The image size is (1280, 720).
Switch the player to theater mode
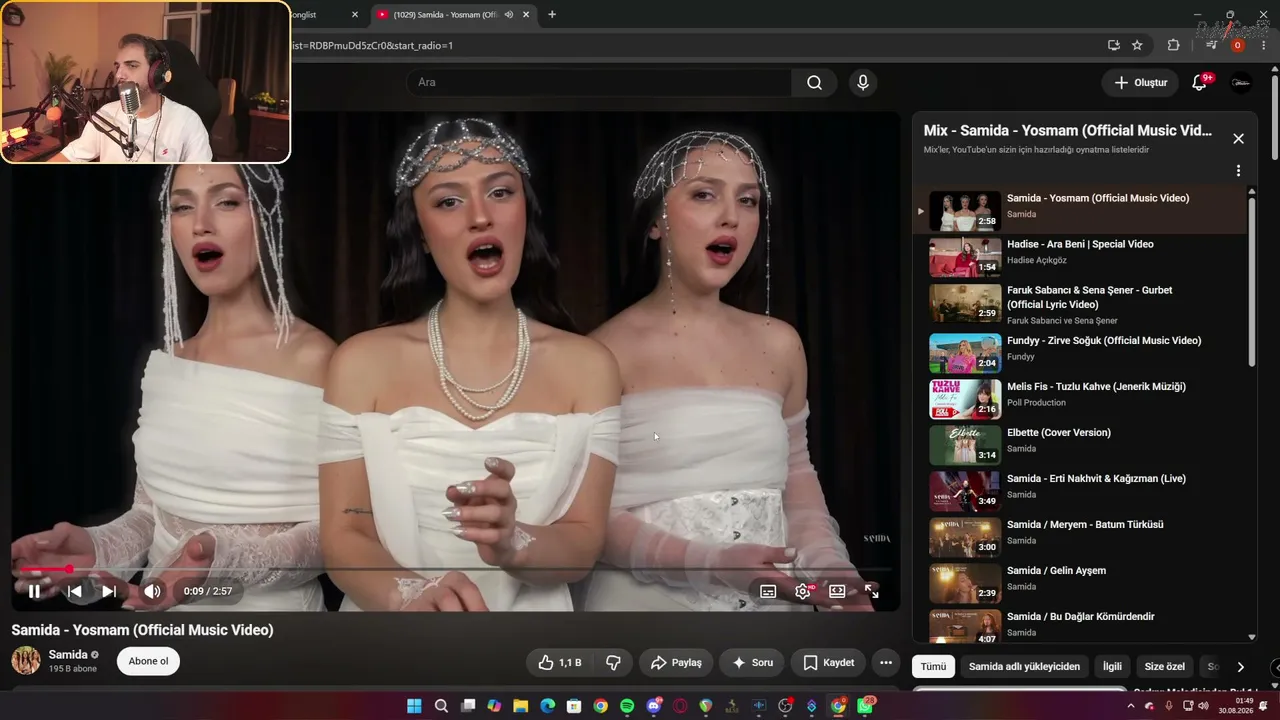(837, 591)
